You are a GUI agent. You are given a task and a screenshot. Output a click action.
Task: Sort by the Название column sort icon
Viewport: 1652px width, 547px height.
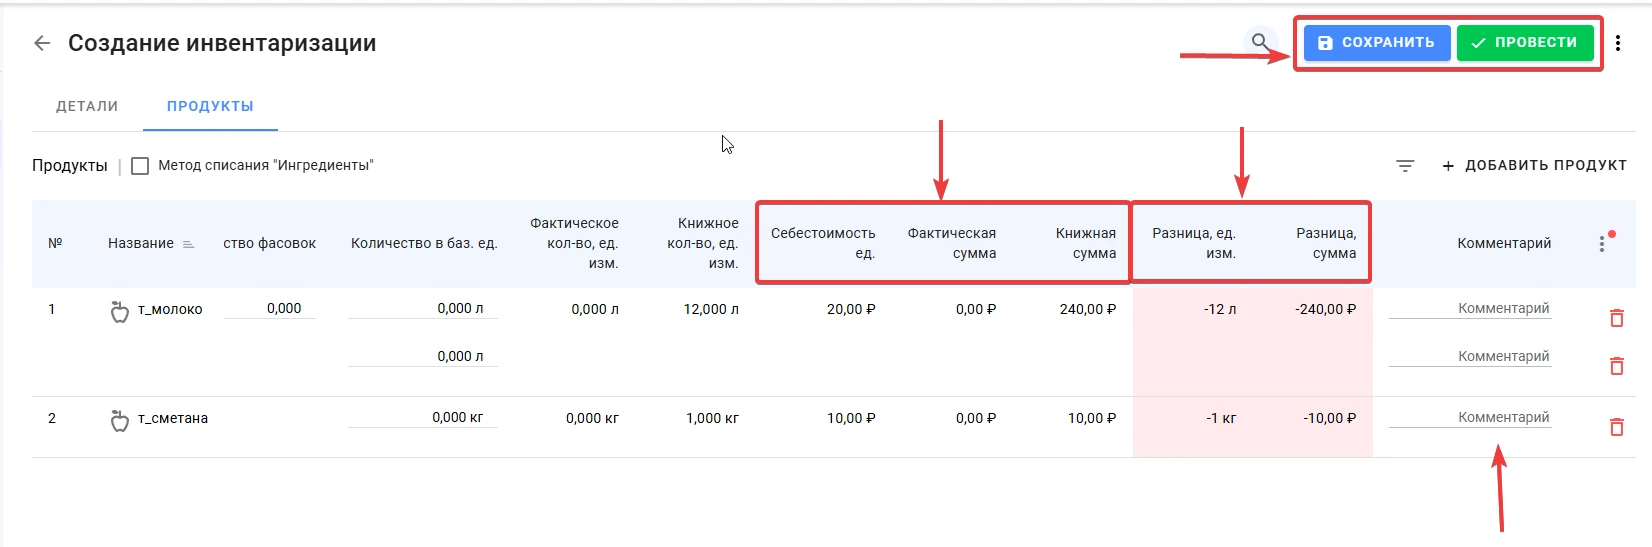point(189,244)
